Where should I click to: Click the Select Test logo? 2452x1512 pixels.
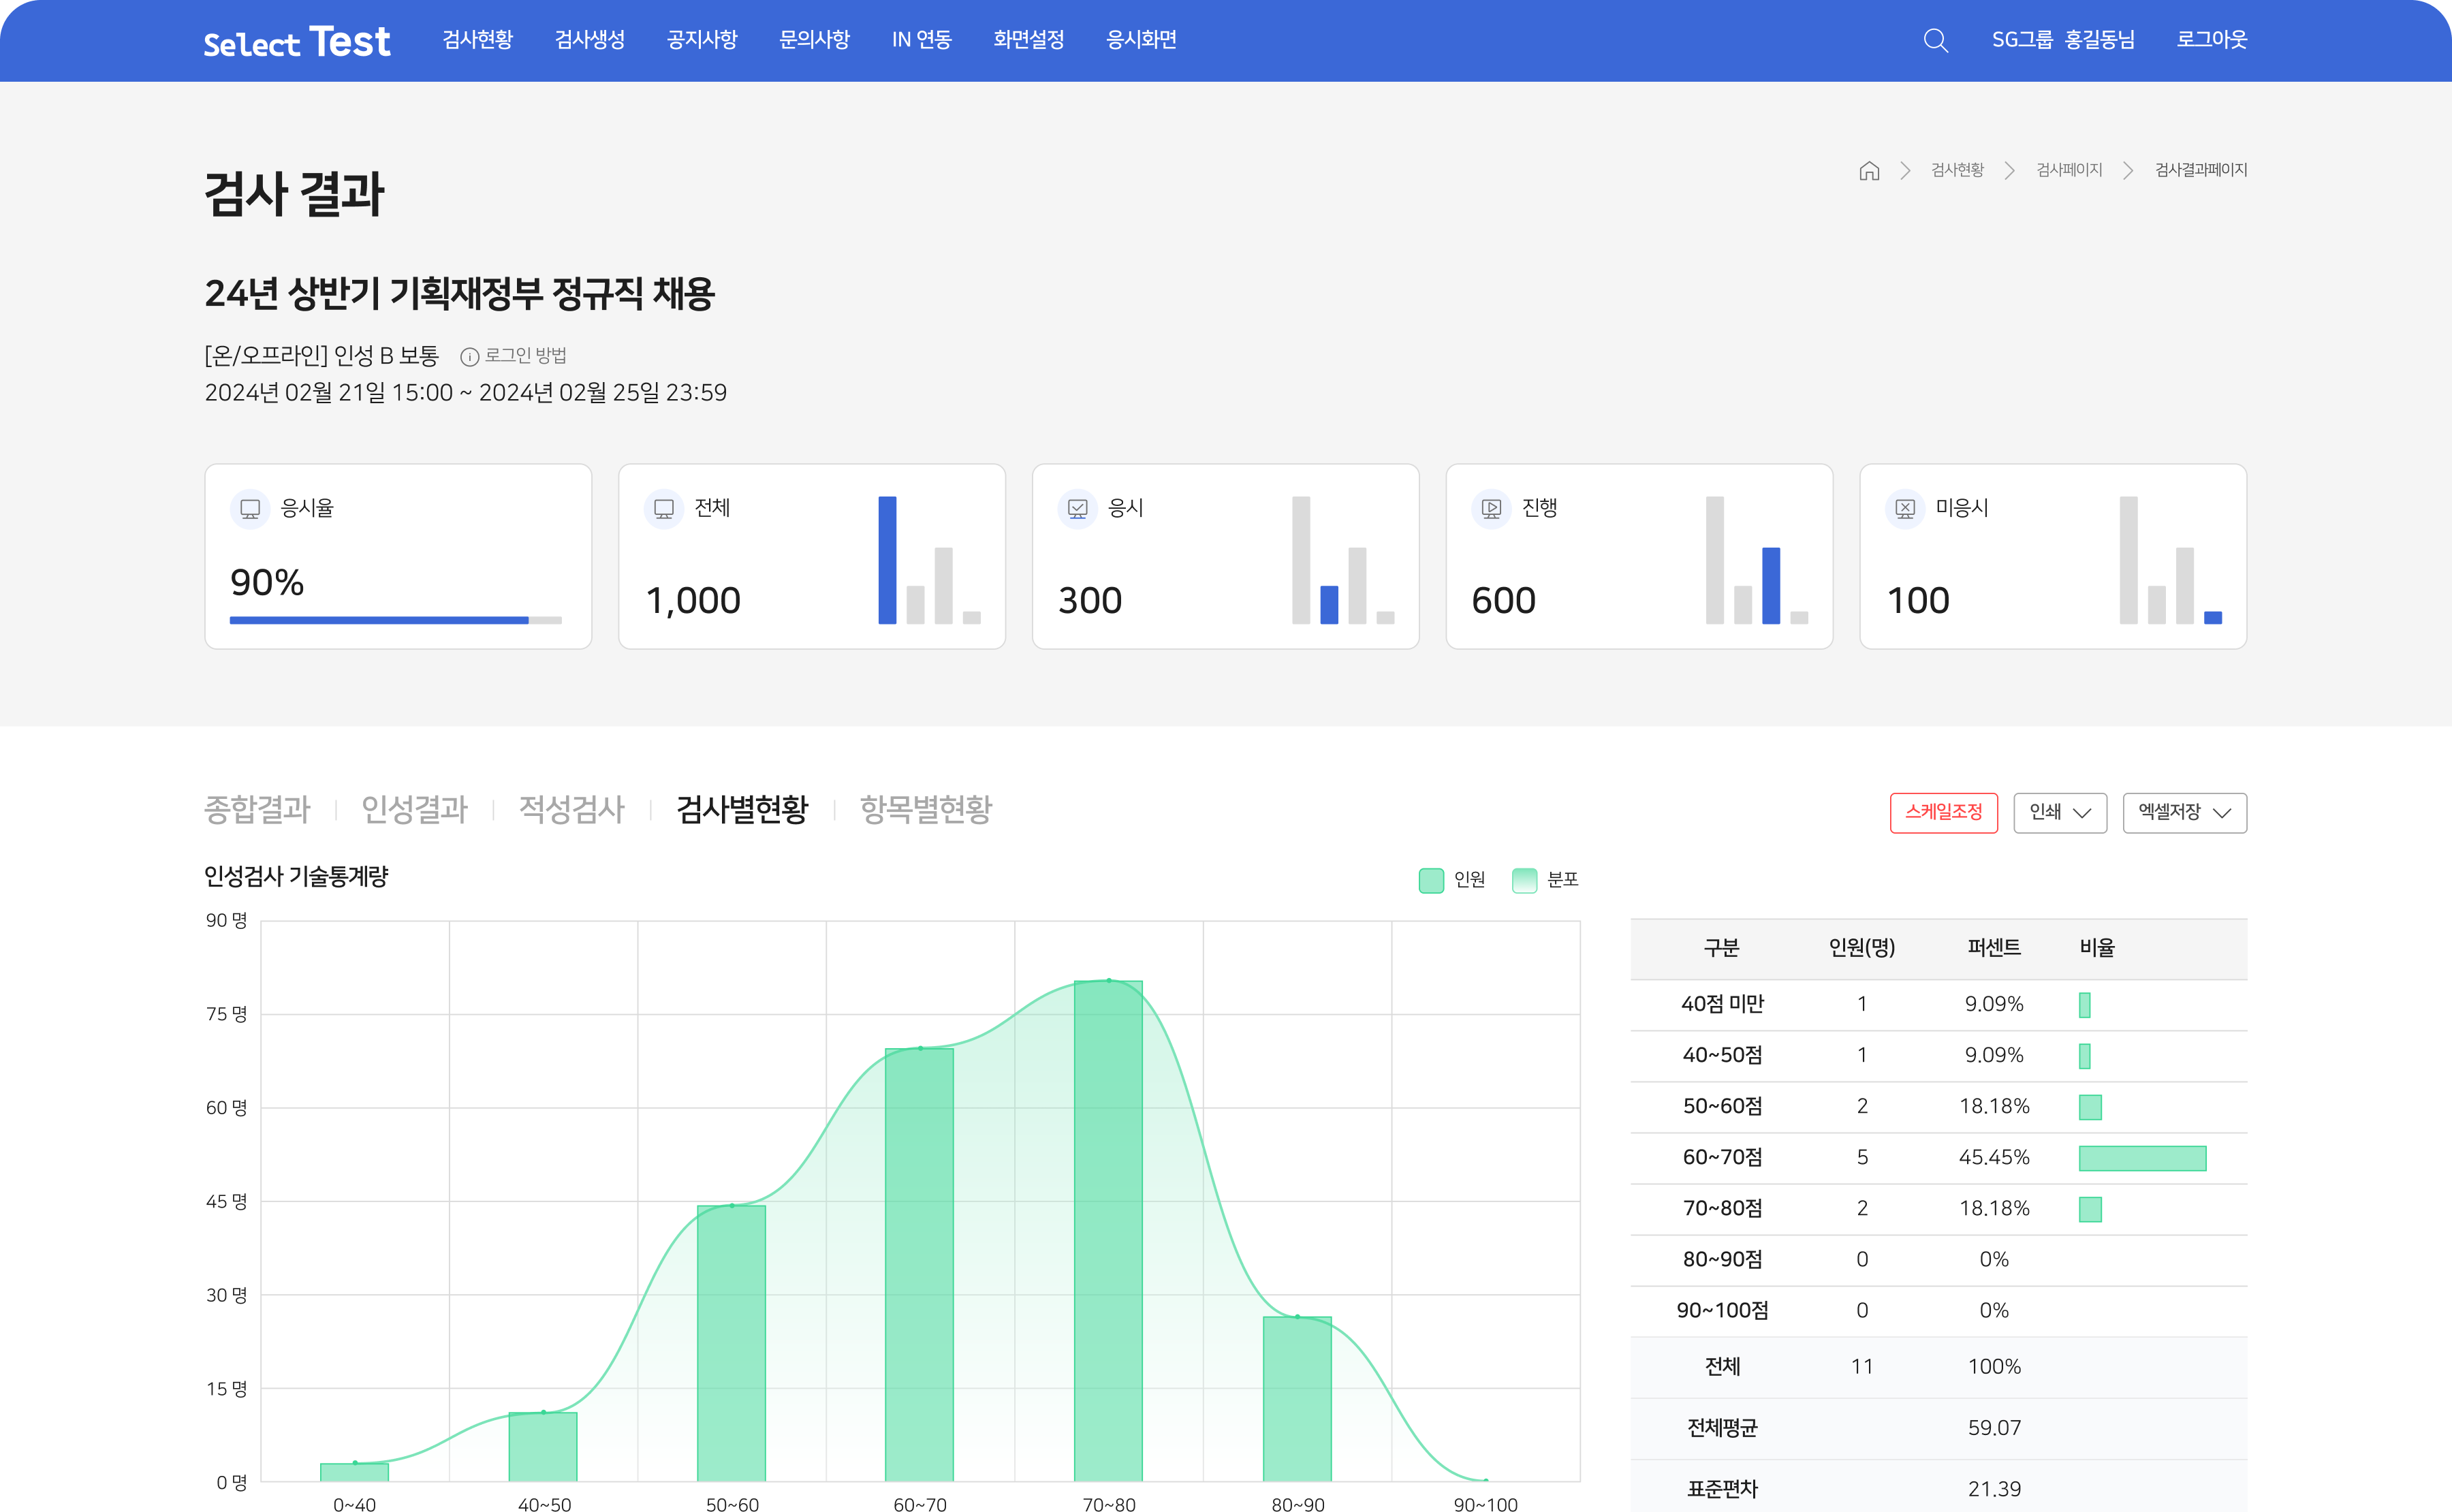pyautogui.click(x=297, y=41)
